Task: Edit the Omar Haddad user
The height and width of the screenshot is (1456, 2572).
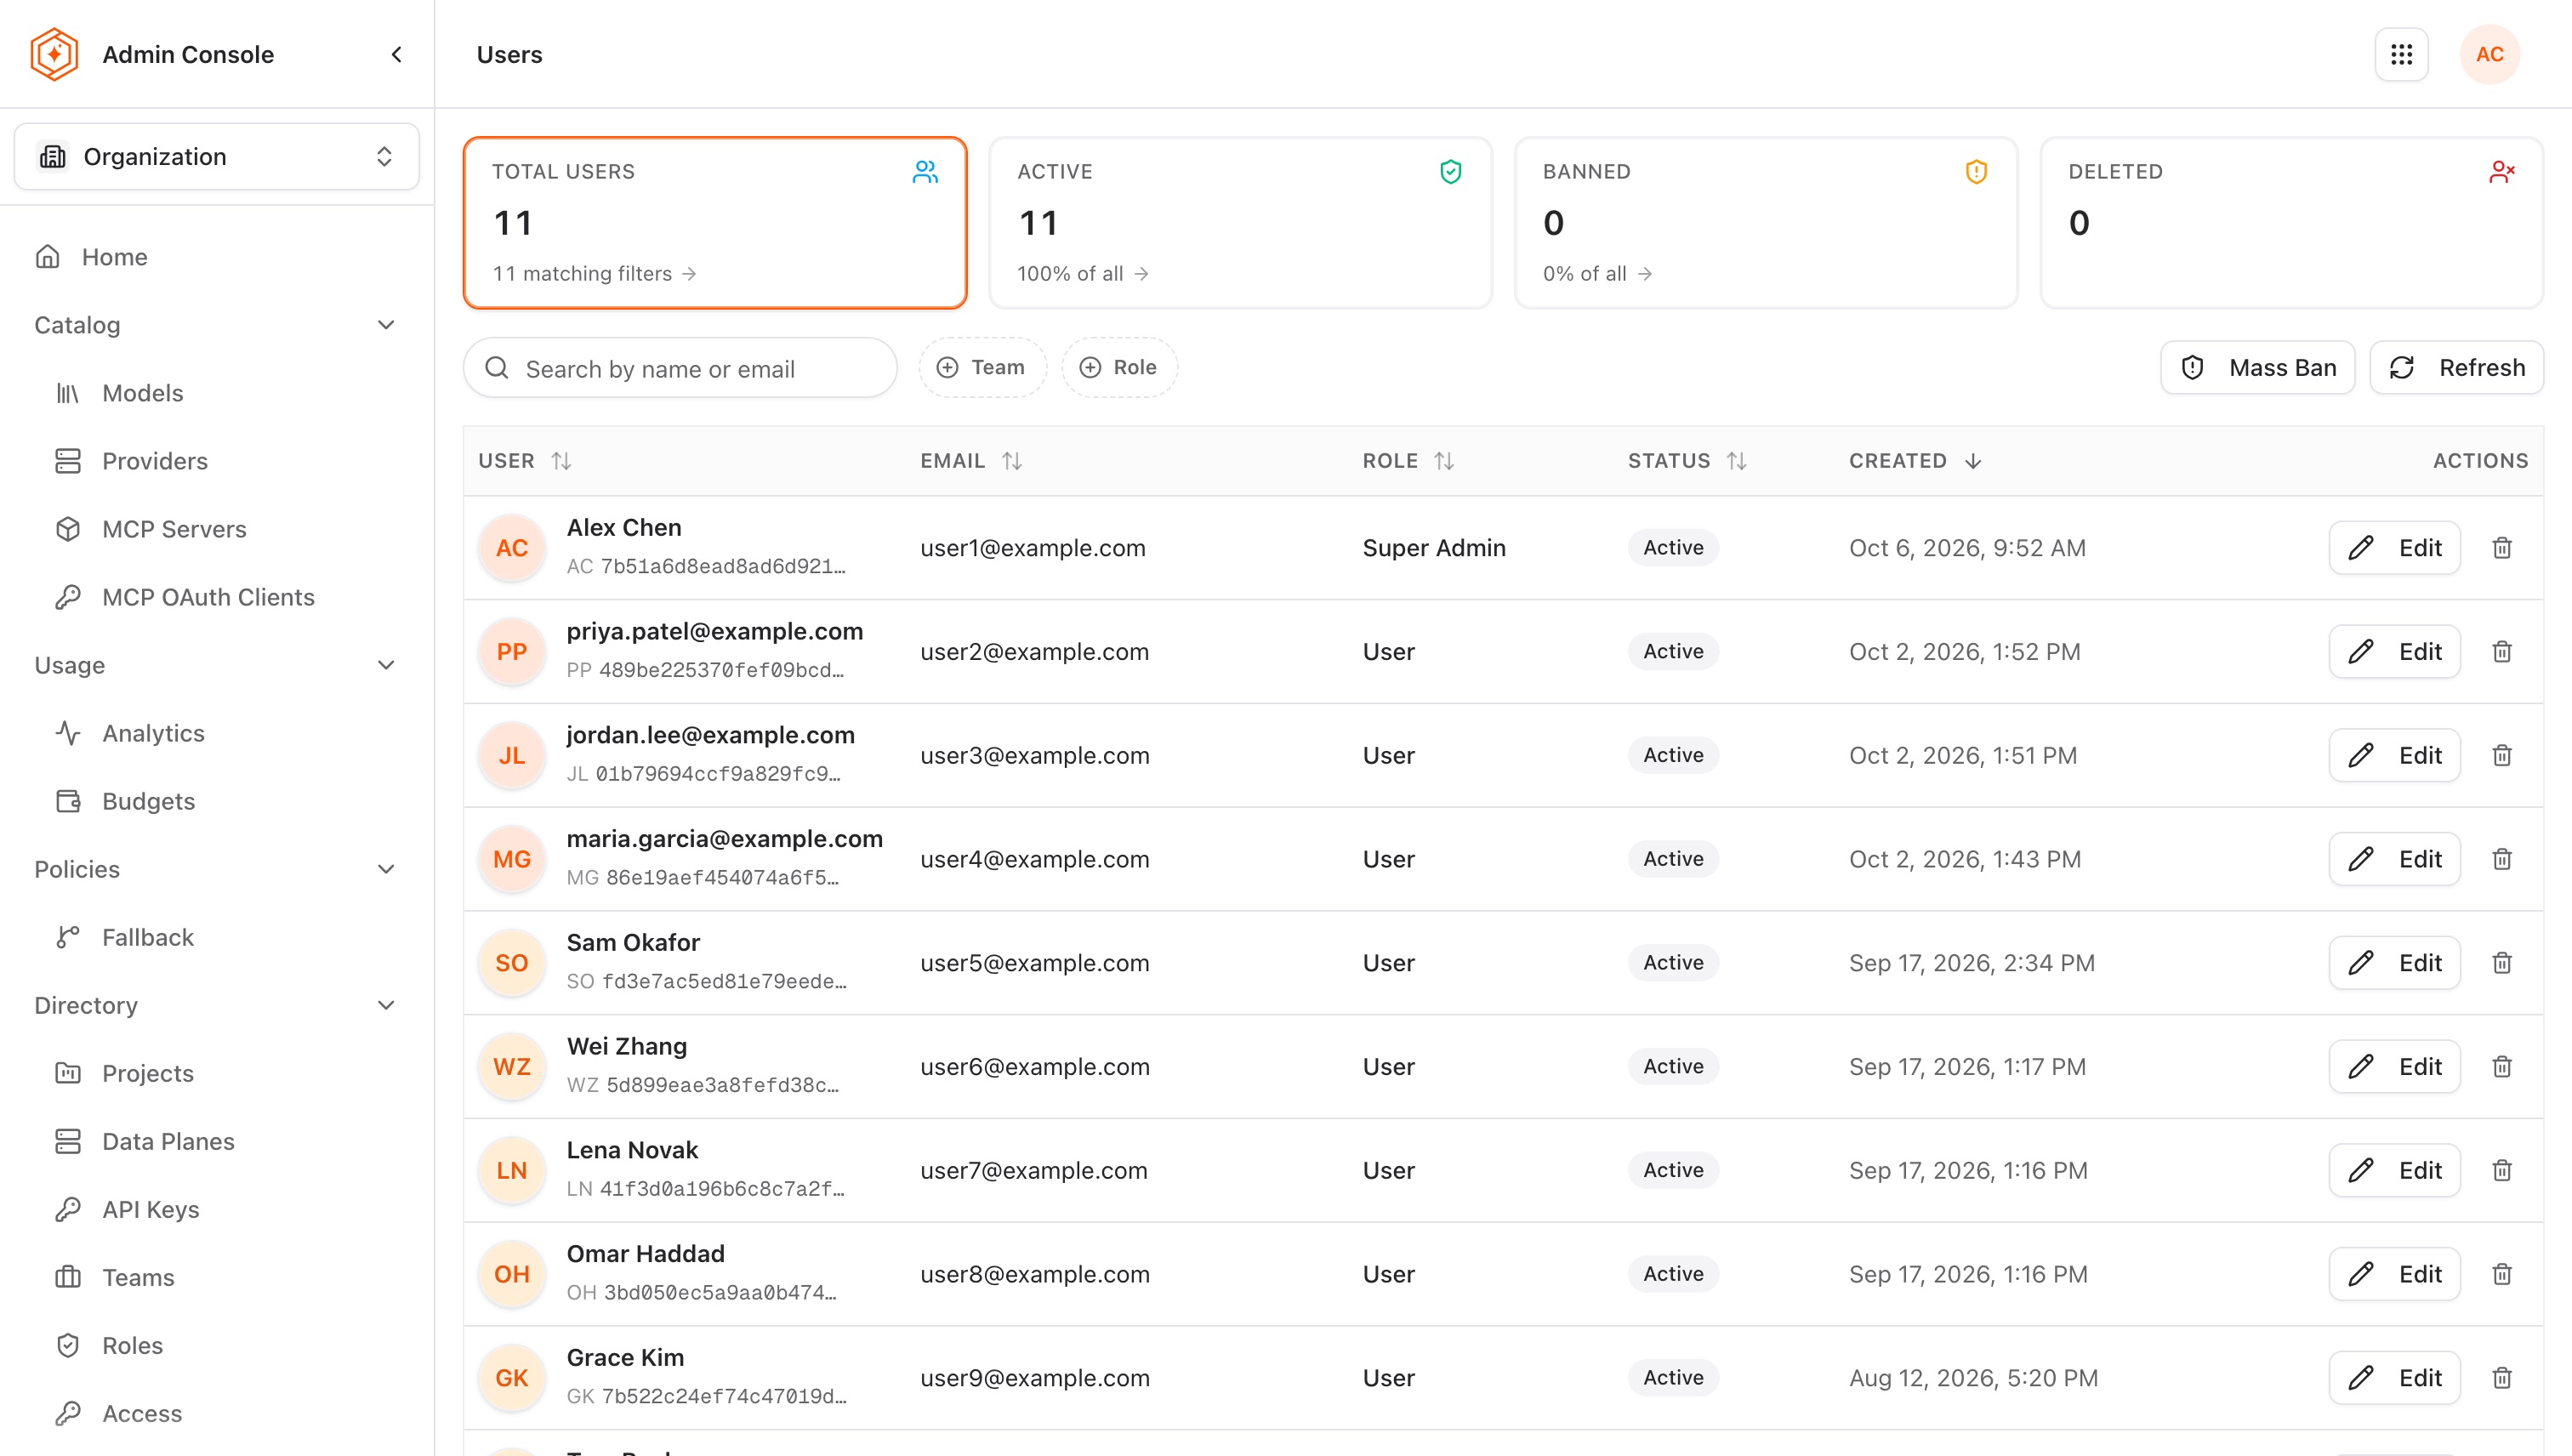Action: point(2394,1274)
